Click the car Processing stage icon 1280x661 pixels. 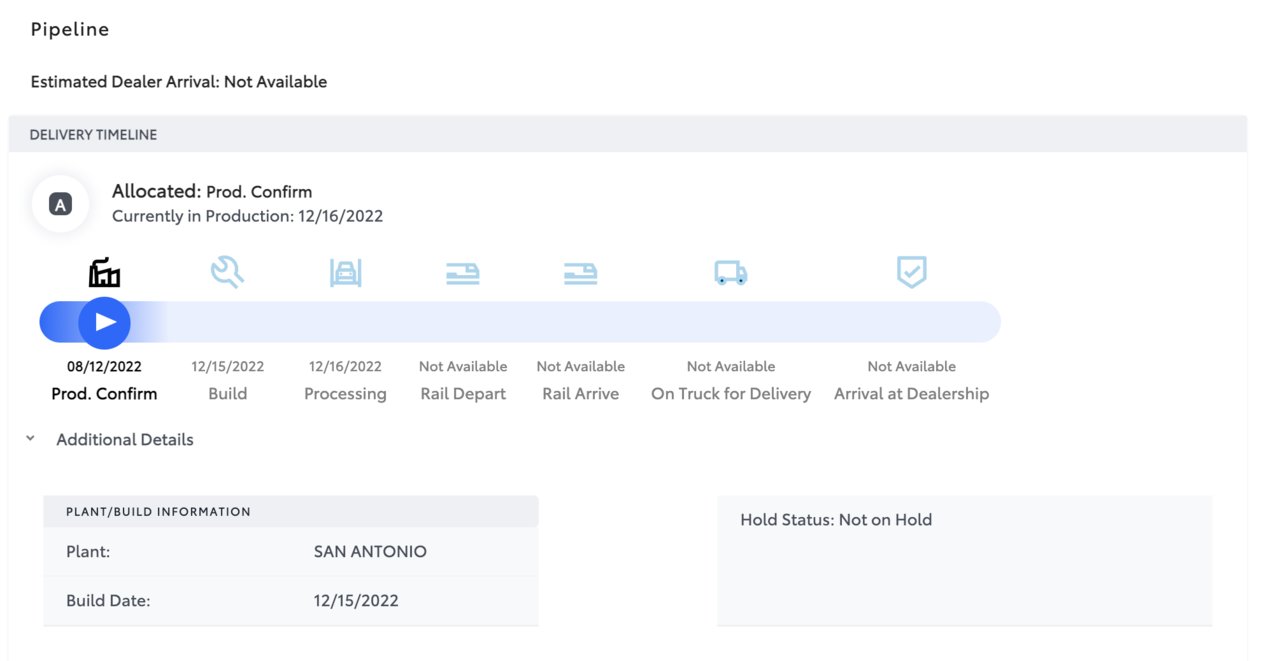coord(345,273)
